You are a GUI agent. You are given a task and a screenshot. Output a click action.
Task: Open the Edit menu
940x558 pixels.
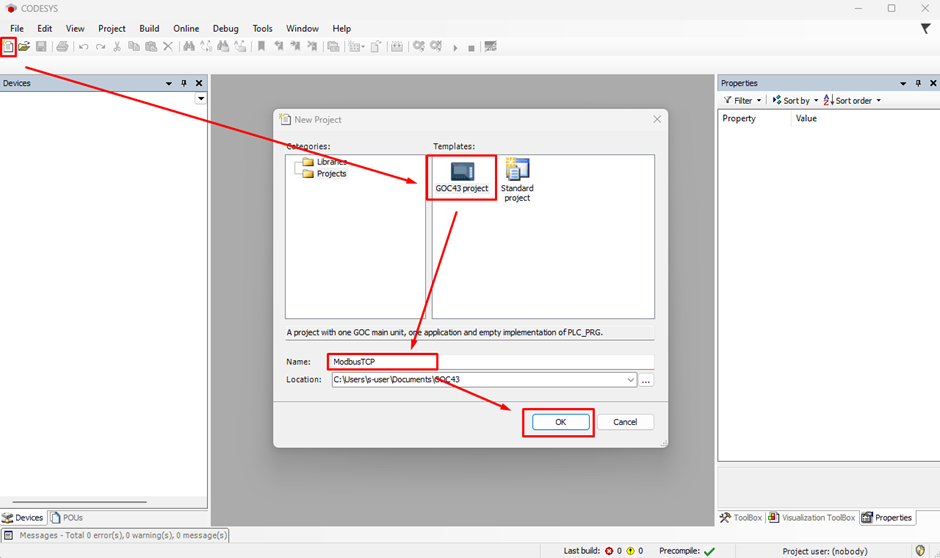point(44,28)
